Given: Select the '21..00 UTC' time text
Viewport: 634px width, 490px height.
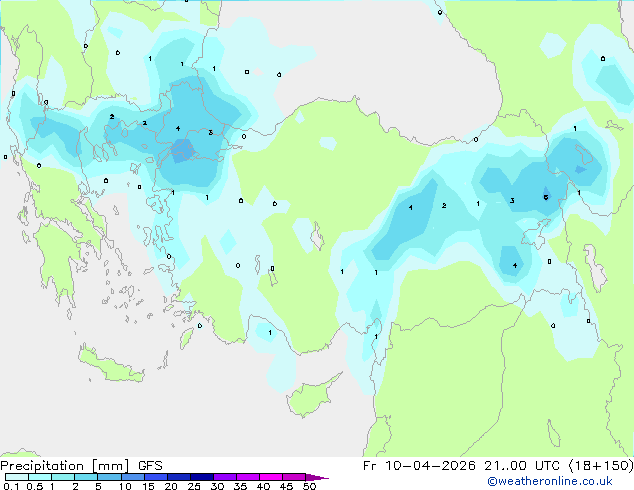Looking at the screenshot, I should (522, 466).
